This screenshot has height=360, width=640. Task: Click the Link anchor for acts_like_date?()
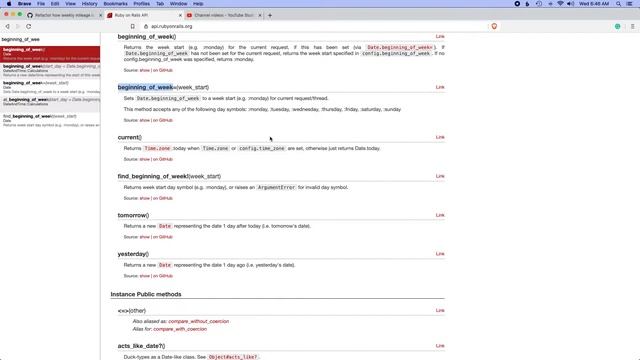pos(440,346)
